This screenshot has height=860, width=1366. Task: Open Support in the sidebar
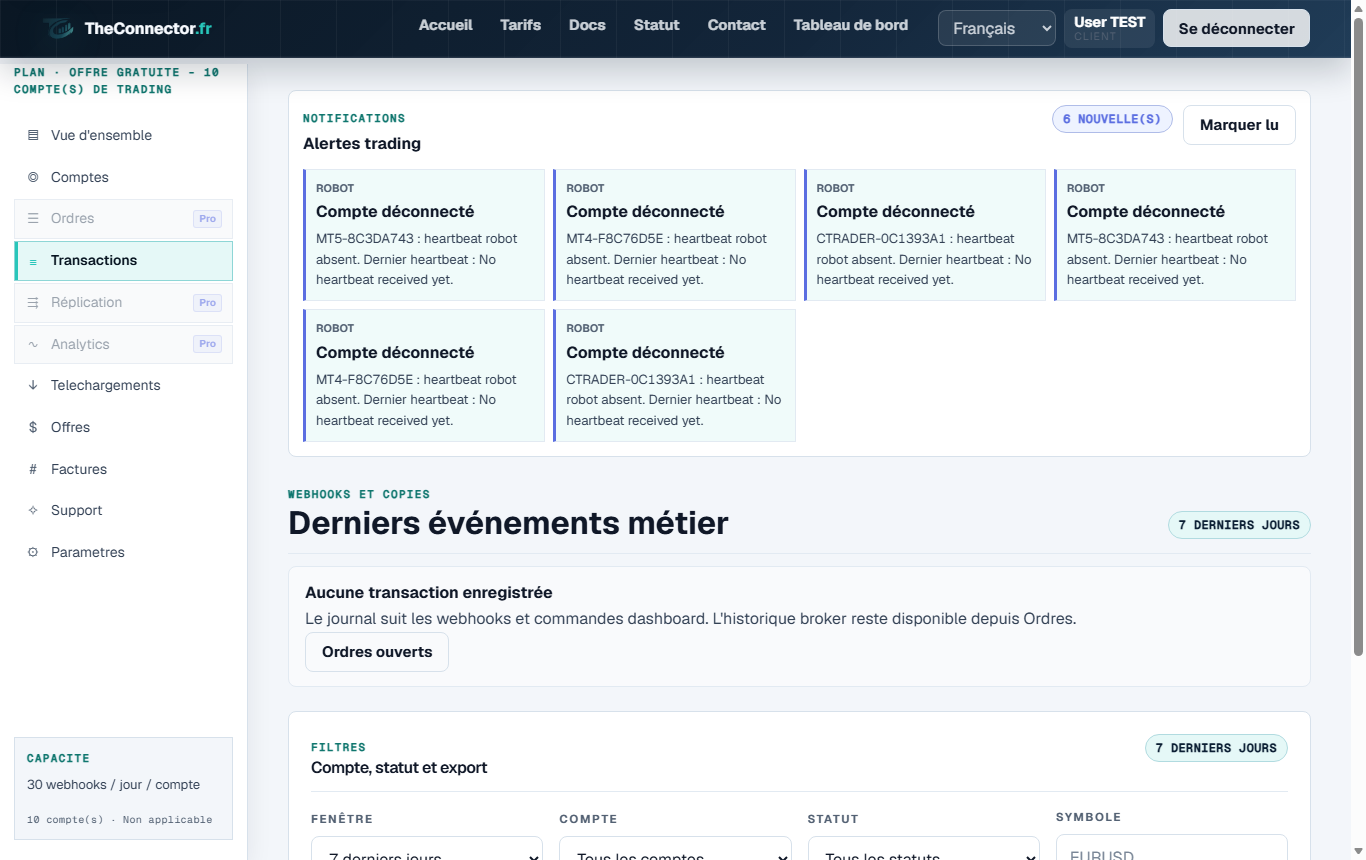click(124, 510)
